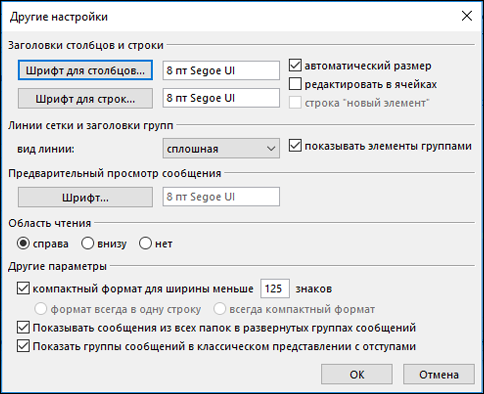This screenshot has height=394, width=484.
Task: Uncheck 'Показывать сообщения из всех папок' option
Action: click(x=23, y=328)
